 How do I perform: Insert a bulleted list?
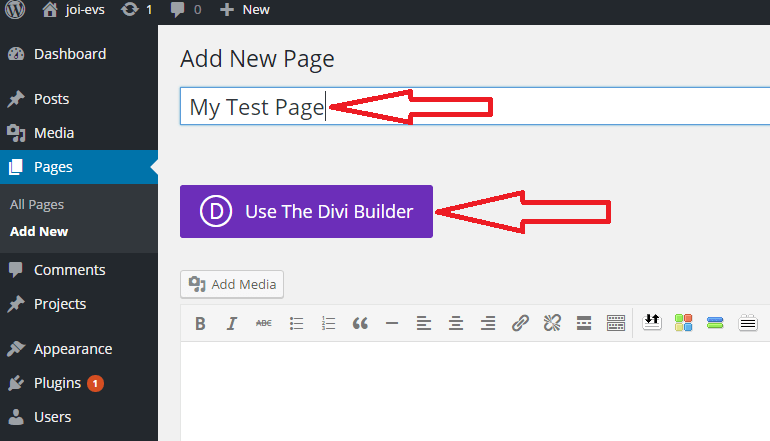click(x=296, y=323)
